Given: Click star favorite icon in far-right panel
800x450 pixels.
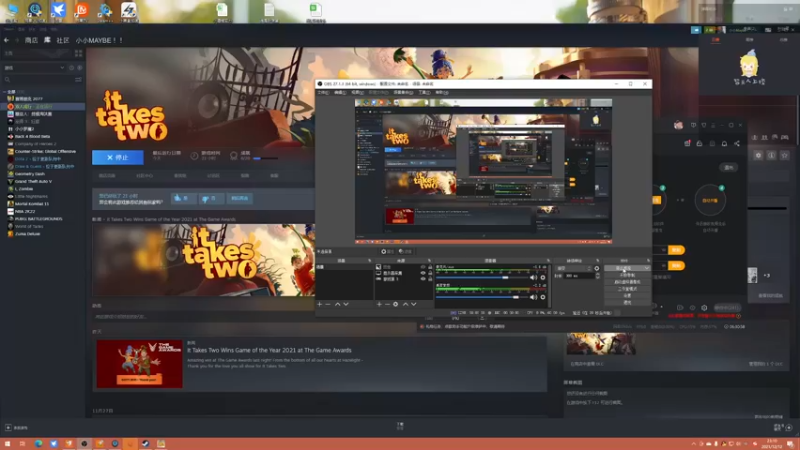Looking at the screenshot, I should (x=785, y=155).
